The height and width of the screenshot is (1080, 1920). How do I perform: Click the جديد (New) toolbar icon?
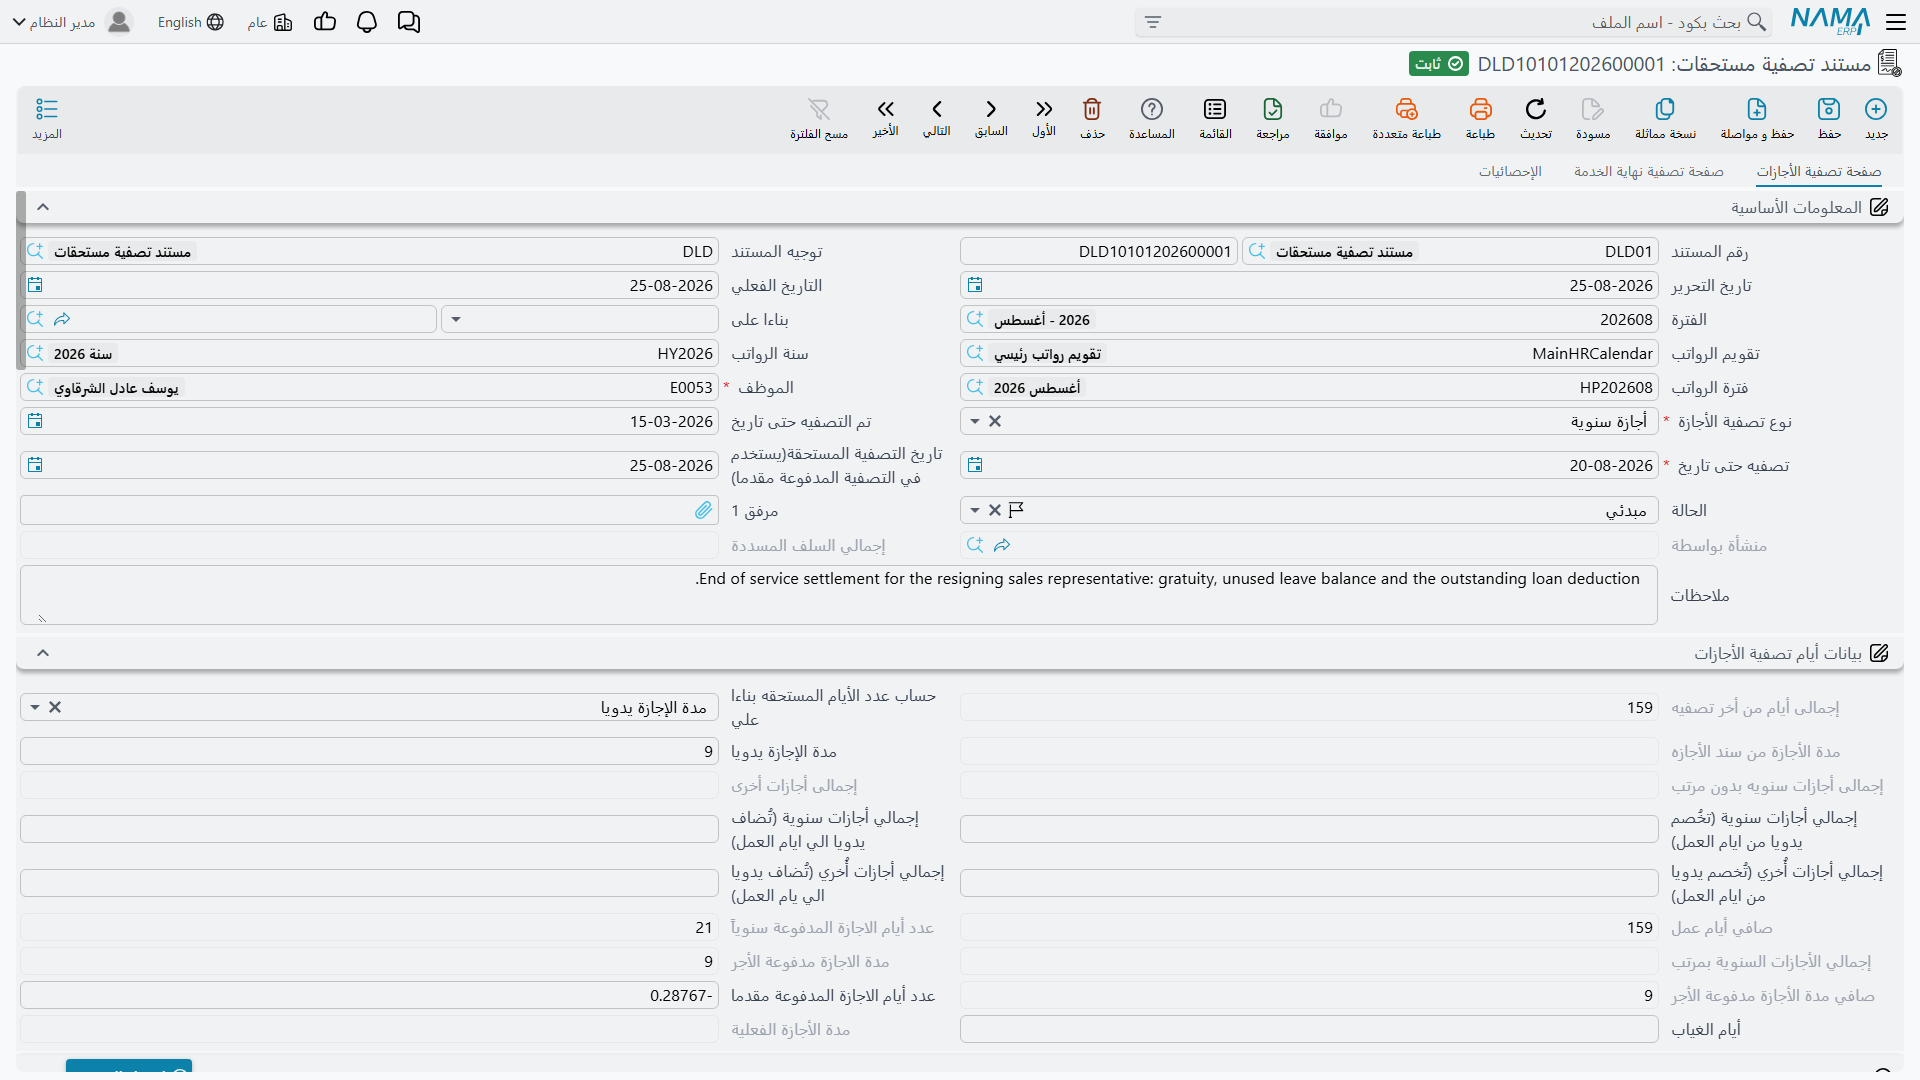pyautogui.click(x=1876, y=109)
